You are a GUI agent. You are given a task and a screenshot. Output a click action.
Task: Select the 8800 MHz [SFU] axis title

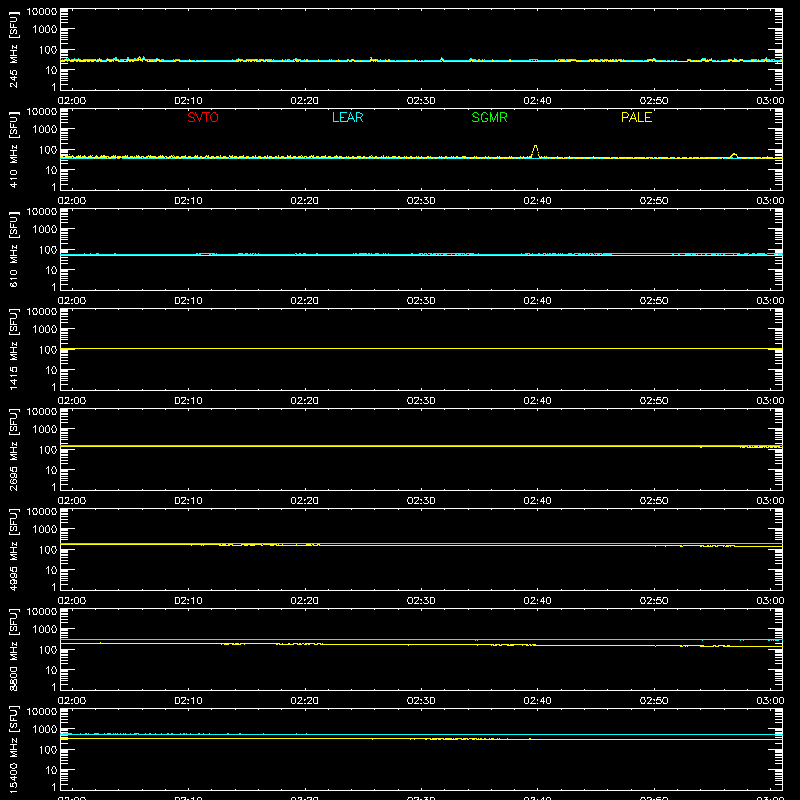click(x=14, y=650)
